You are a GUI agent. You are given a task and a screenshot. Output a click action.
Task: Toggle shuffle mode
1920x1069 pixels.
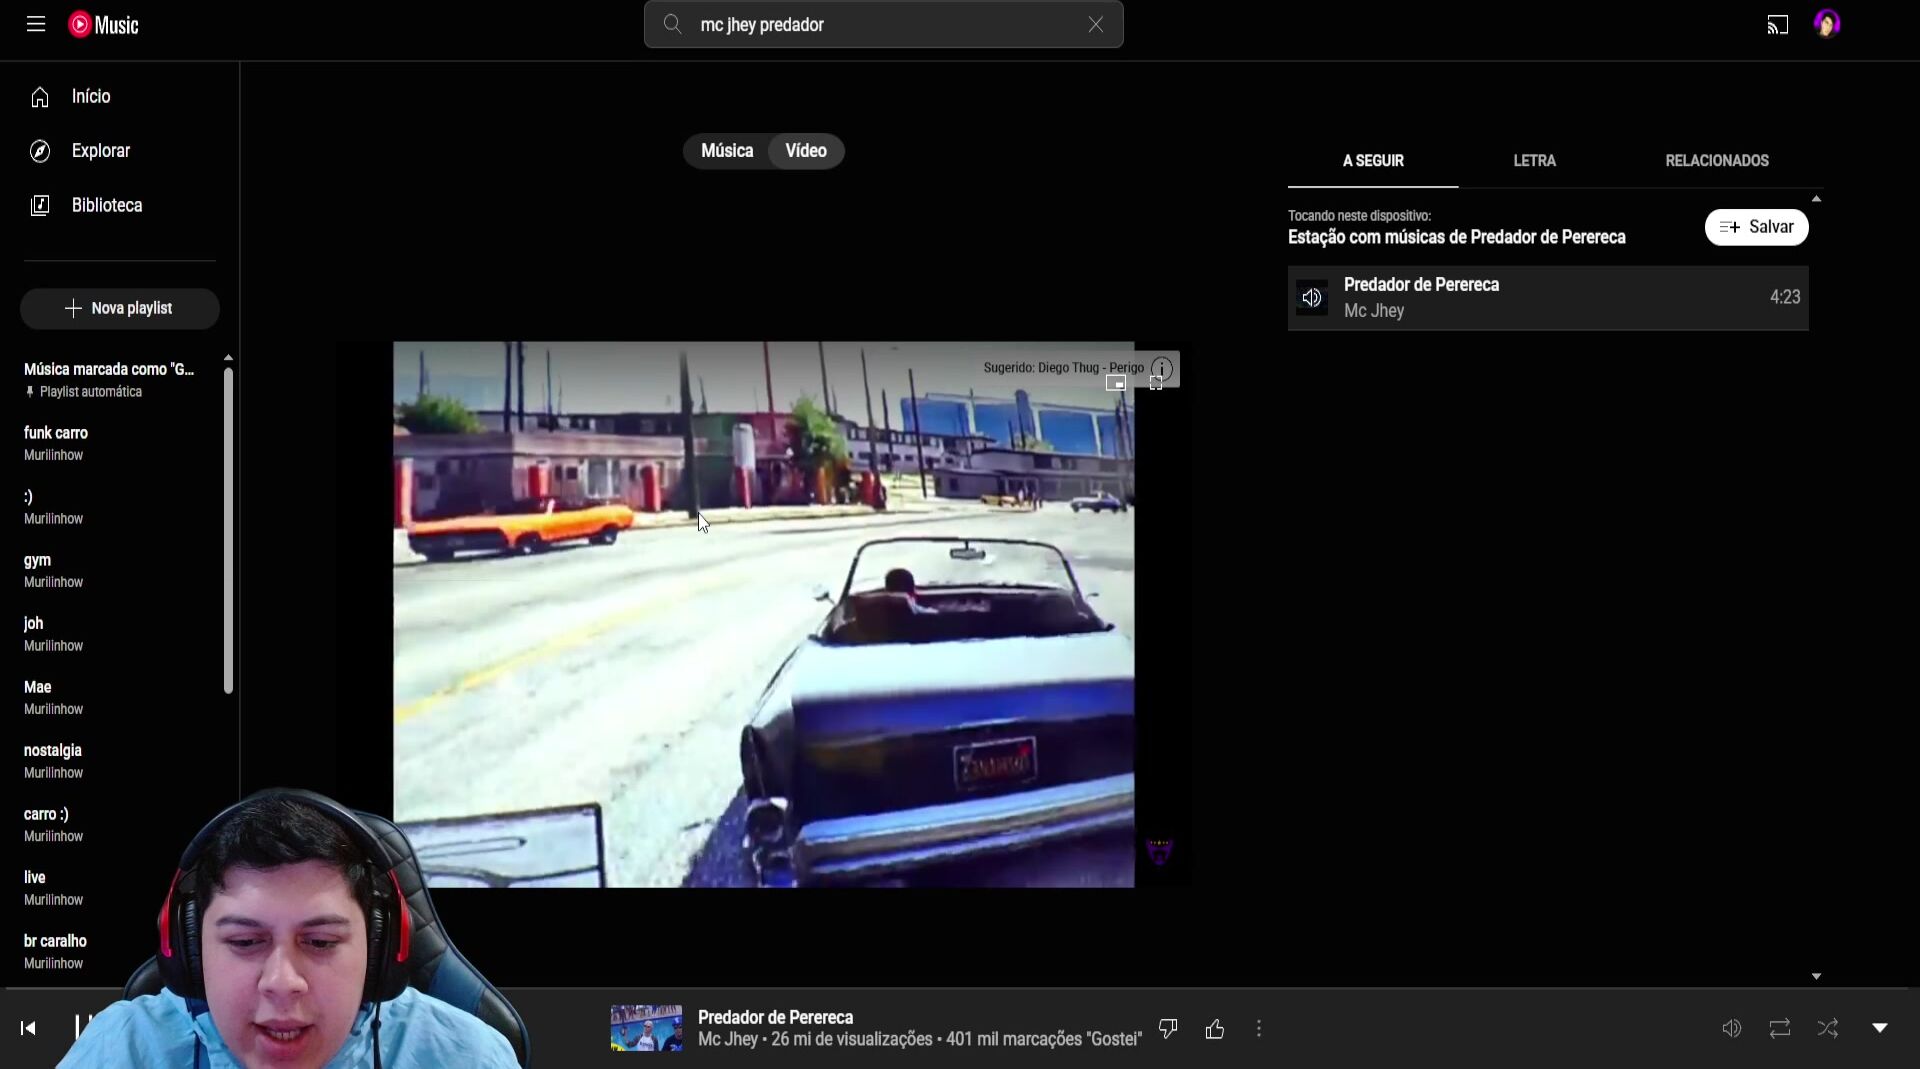tap(1828, 1028)
